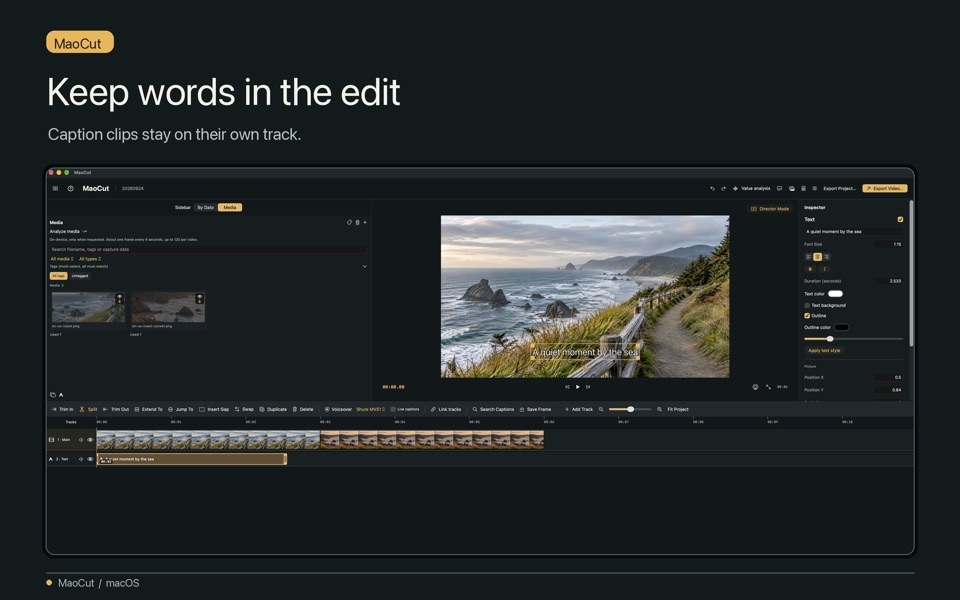Expand the tags section chevron
This screenshot has width=960, height=600.
(364, 266)
